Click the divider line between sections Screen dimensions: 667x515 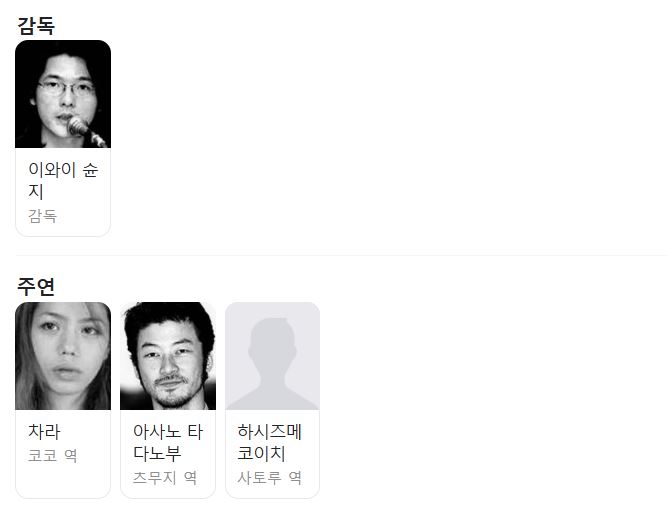click(x=341, y=256)
